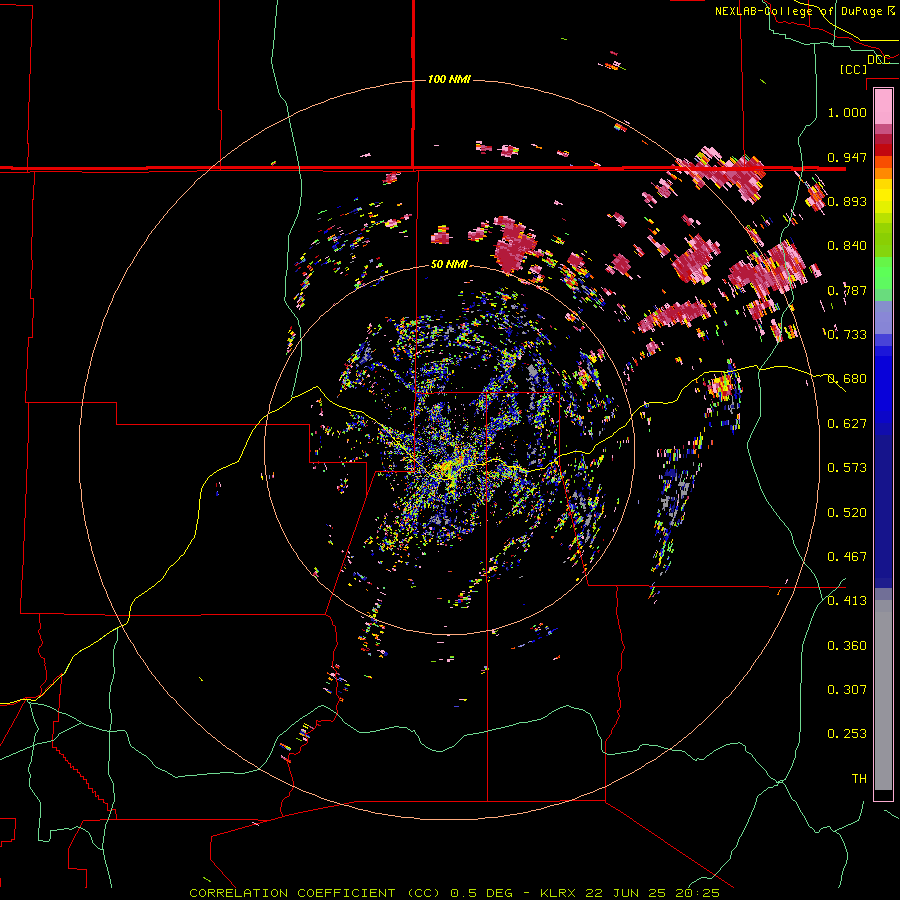Select the 0.253 scale label
The height and width of the screenshot is (900, 900).
[x=847, y=734]
